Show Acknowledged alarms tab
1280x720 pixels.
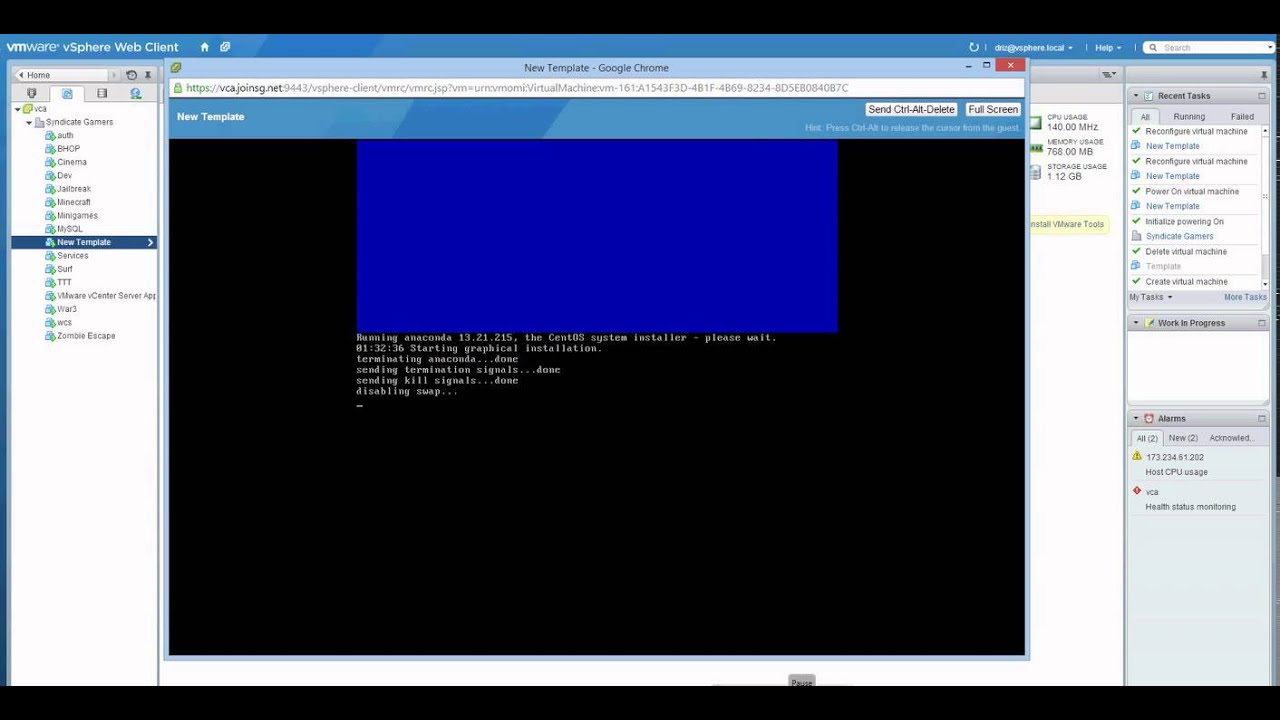tap(1230, 438)
